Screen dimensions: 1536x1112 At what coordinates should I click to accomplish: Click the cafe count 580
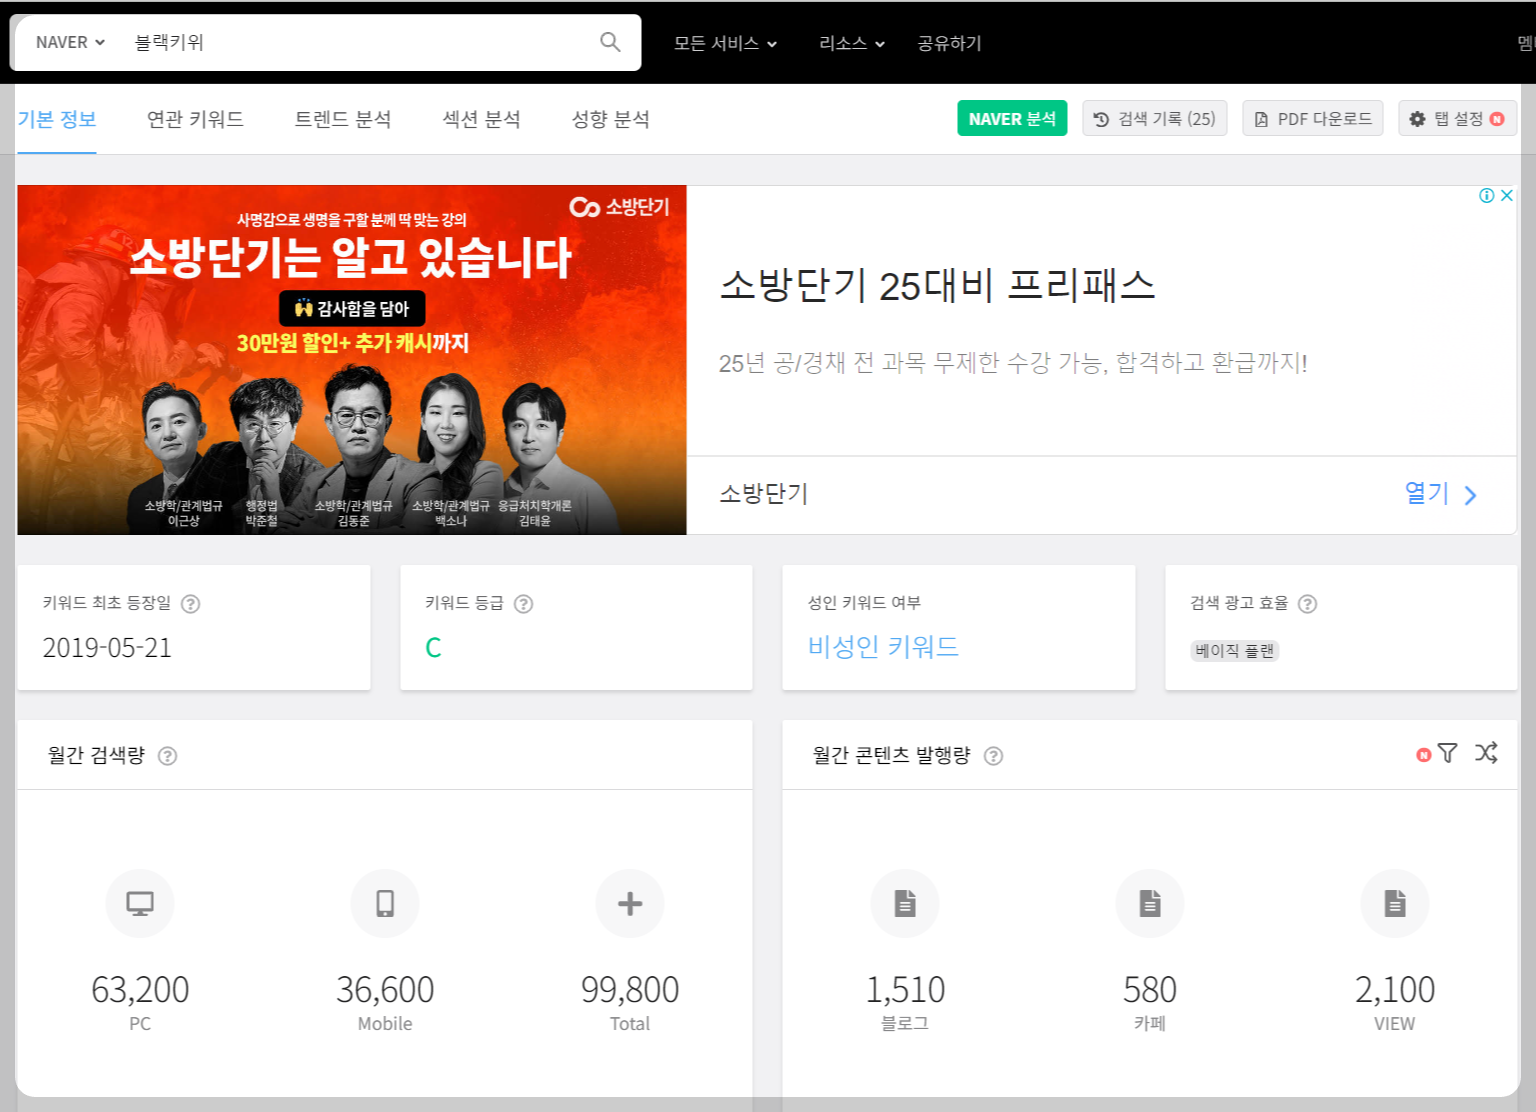1150,990
